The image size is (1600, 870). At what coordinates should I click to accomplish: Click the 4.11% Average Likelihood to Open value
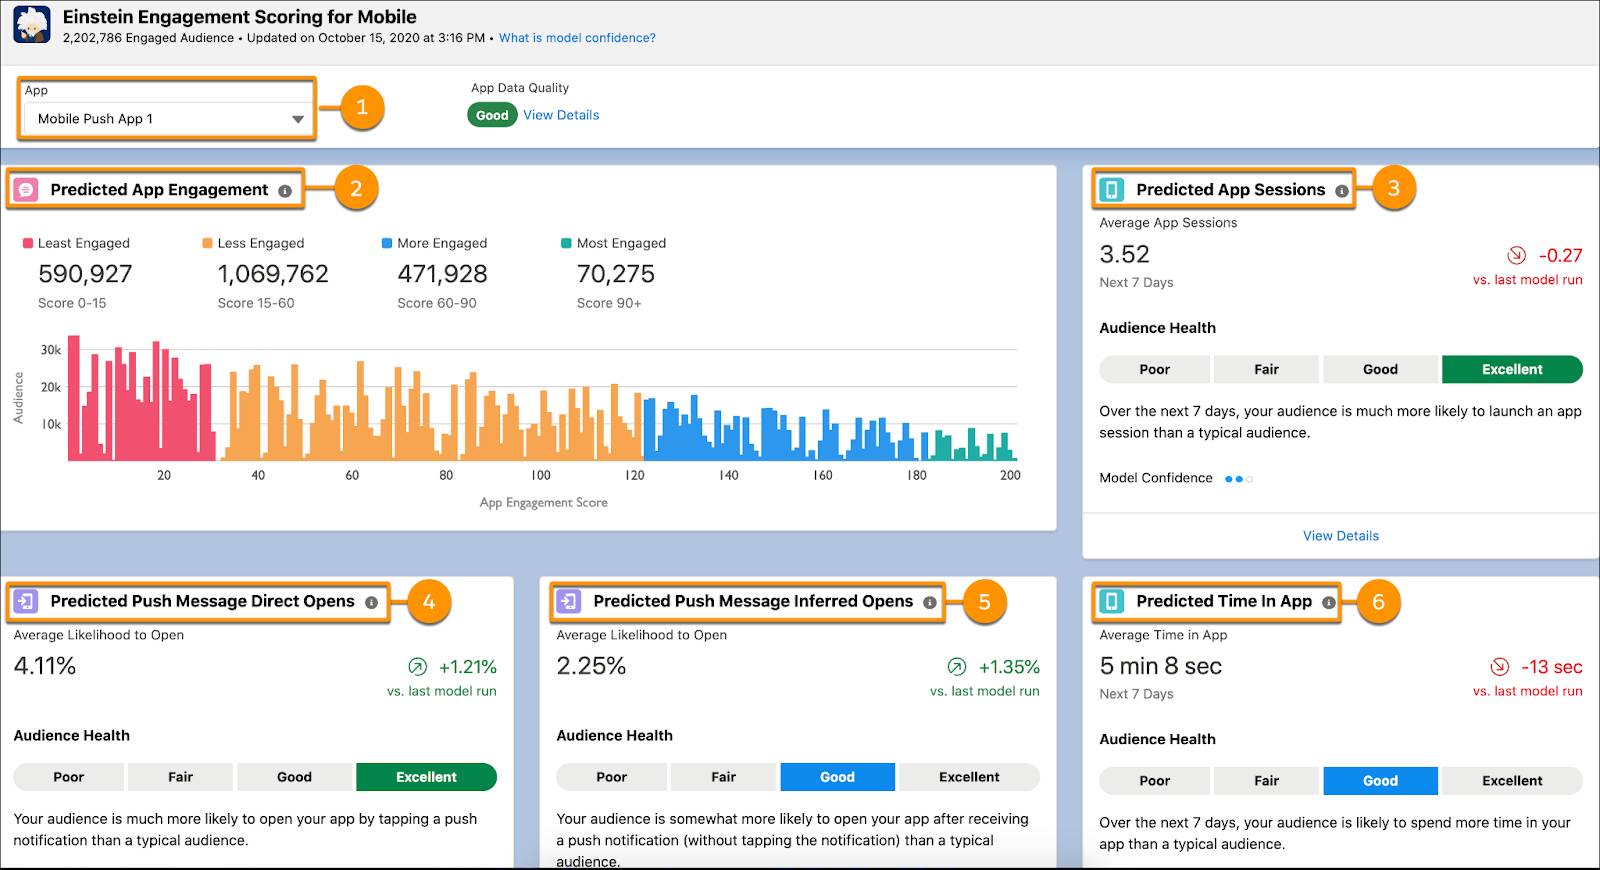click(x=45, y=666)
